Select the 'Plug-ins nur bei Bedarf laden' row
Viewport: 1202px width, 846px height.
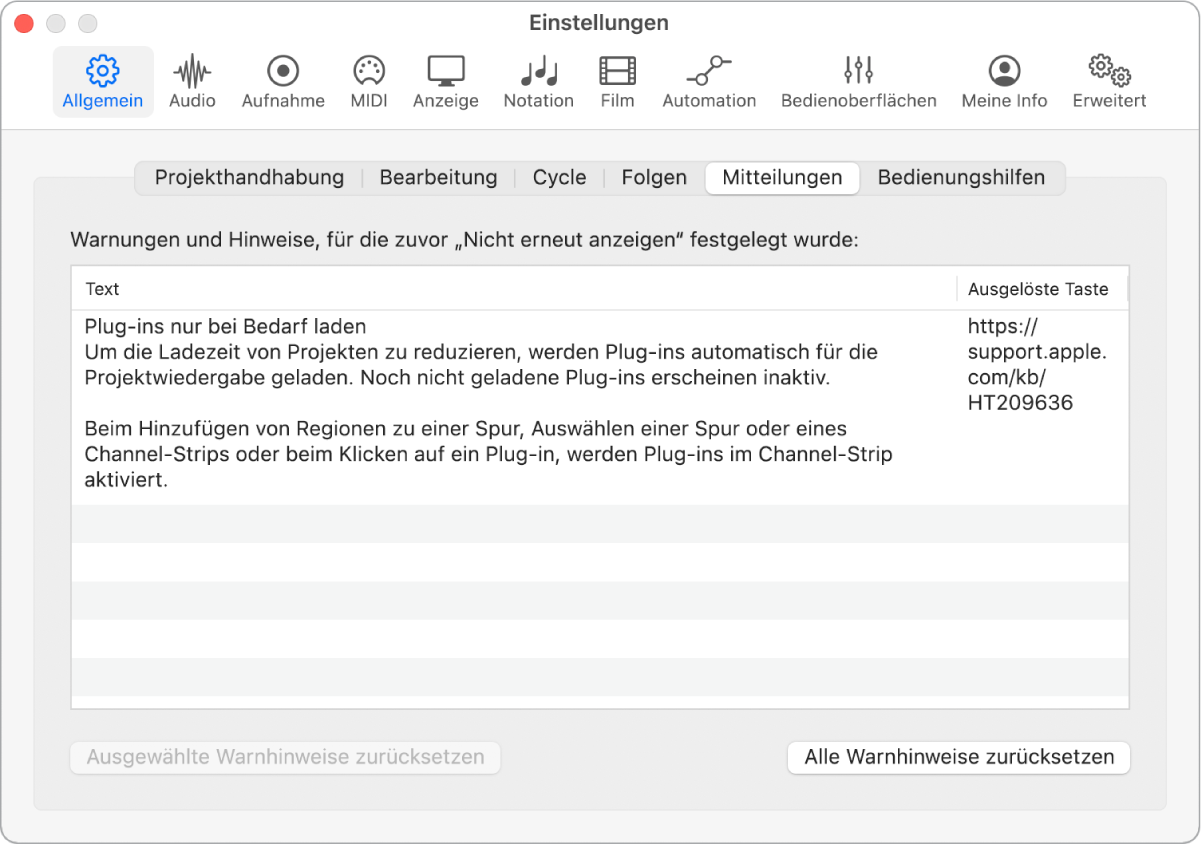600,408
